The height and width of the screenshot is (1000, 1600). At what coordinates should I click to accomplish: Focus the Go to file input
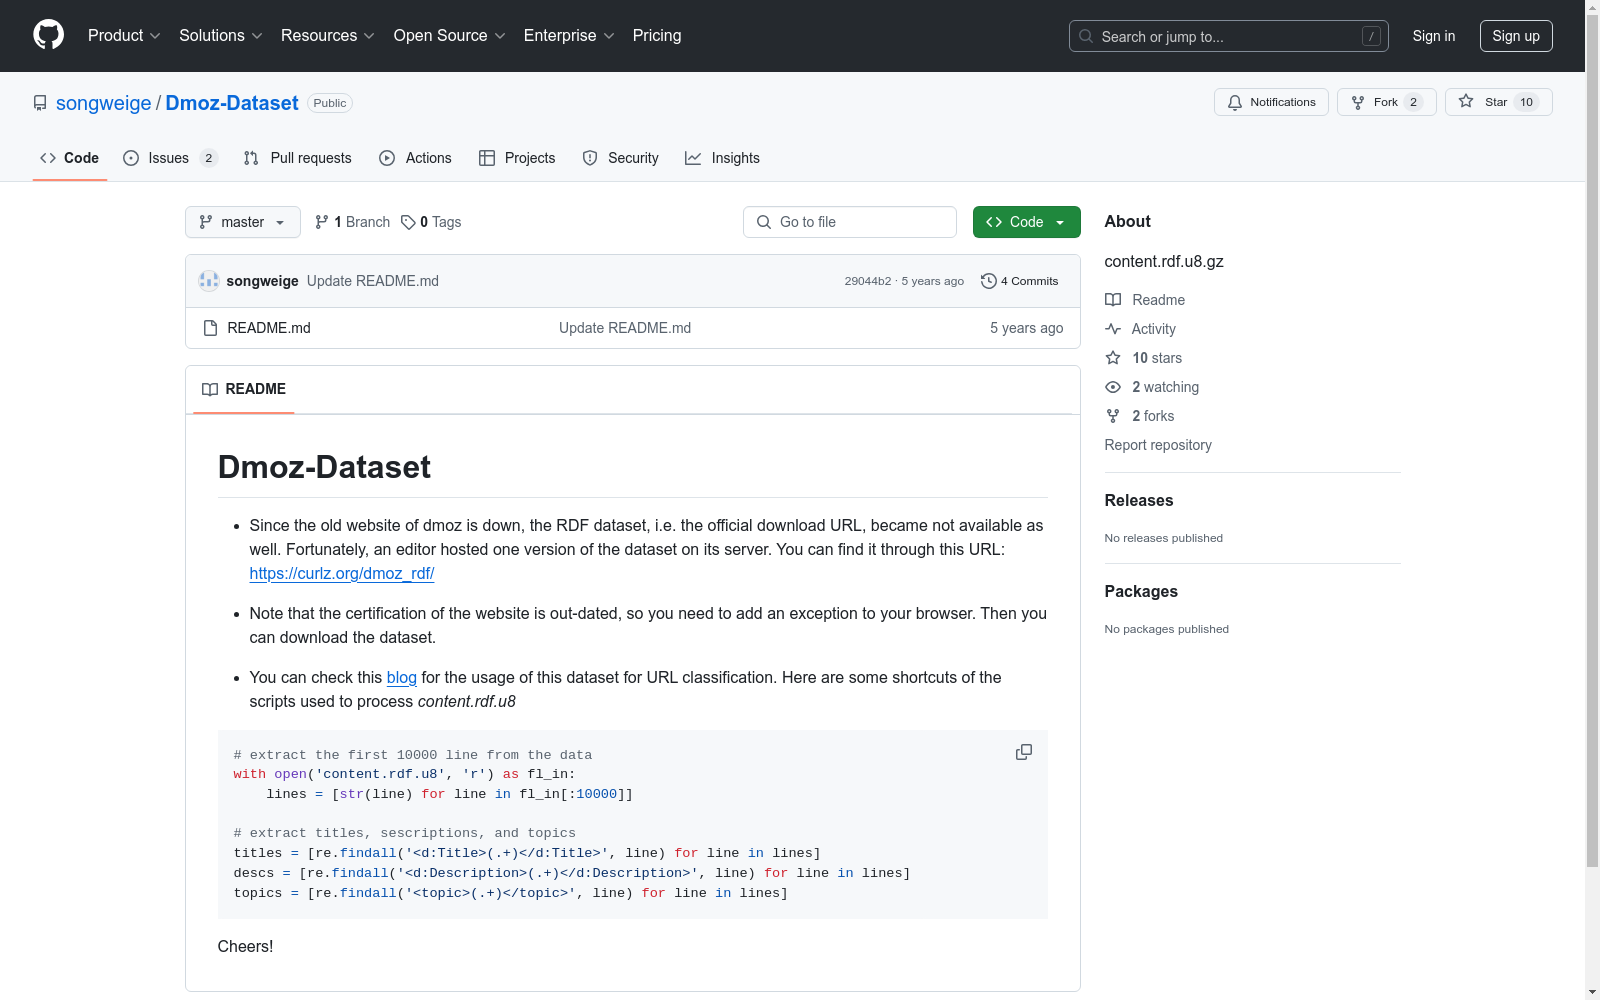pyautogui.click(x=850, y=222)
